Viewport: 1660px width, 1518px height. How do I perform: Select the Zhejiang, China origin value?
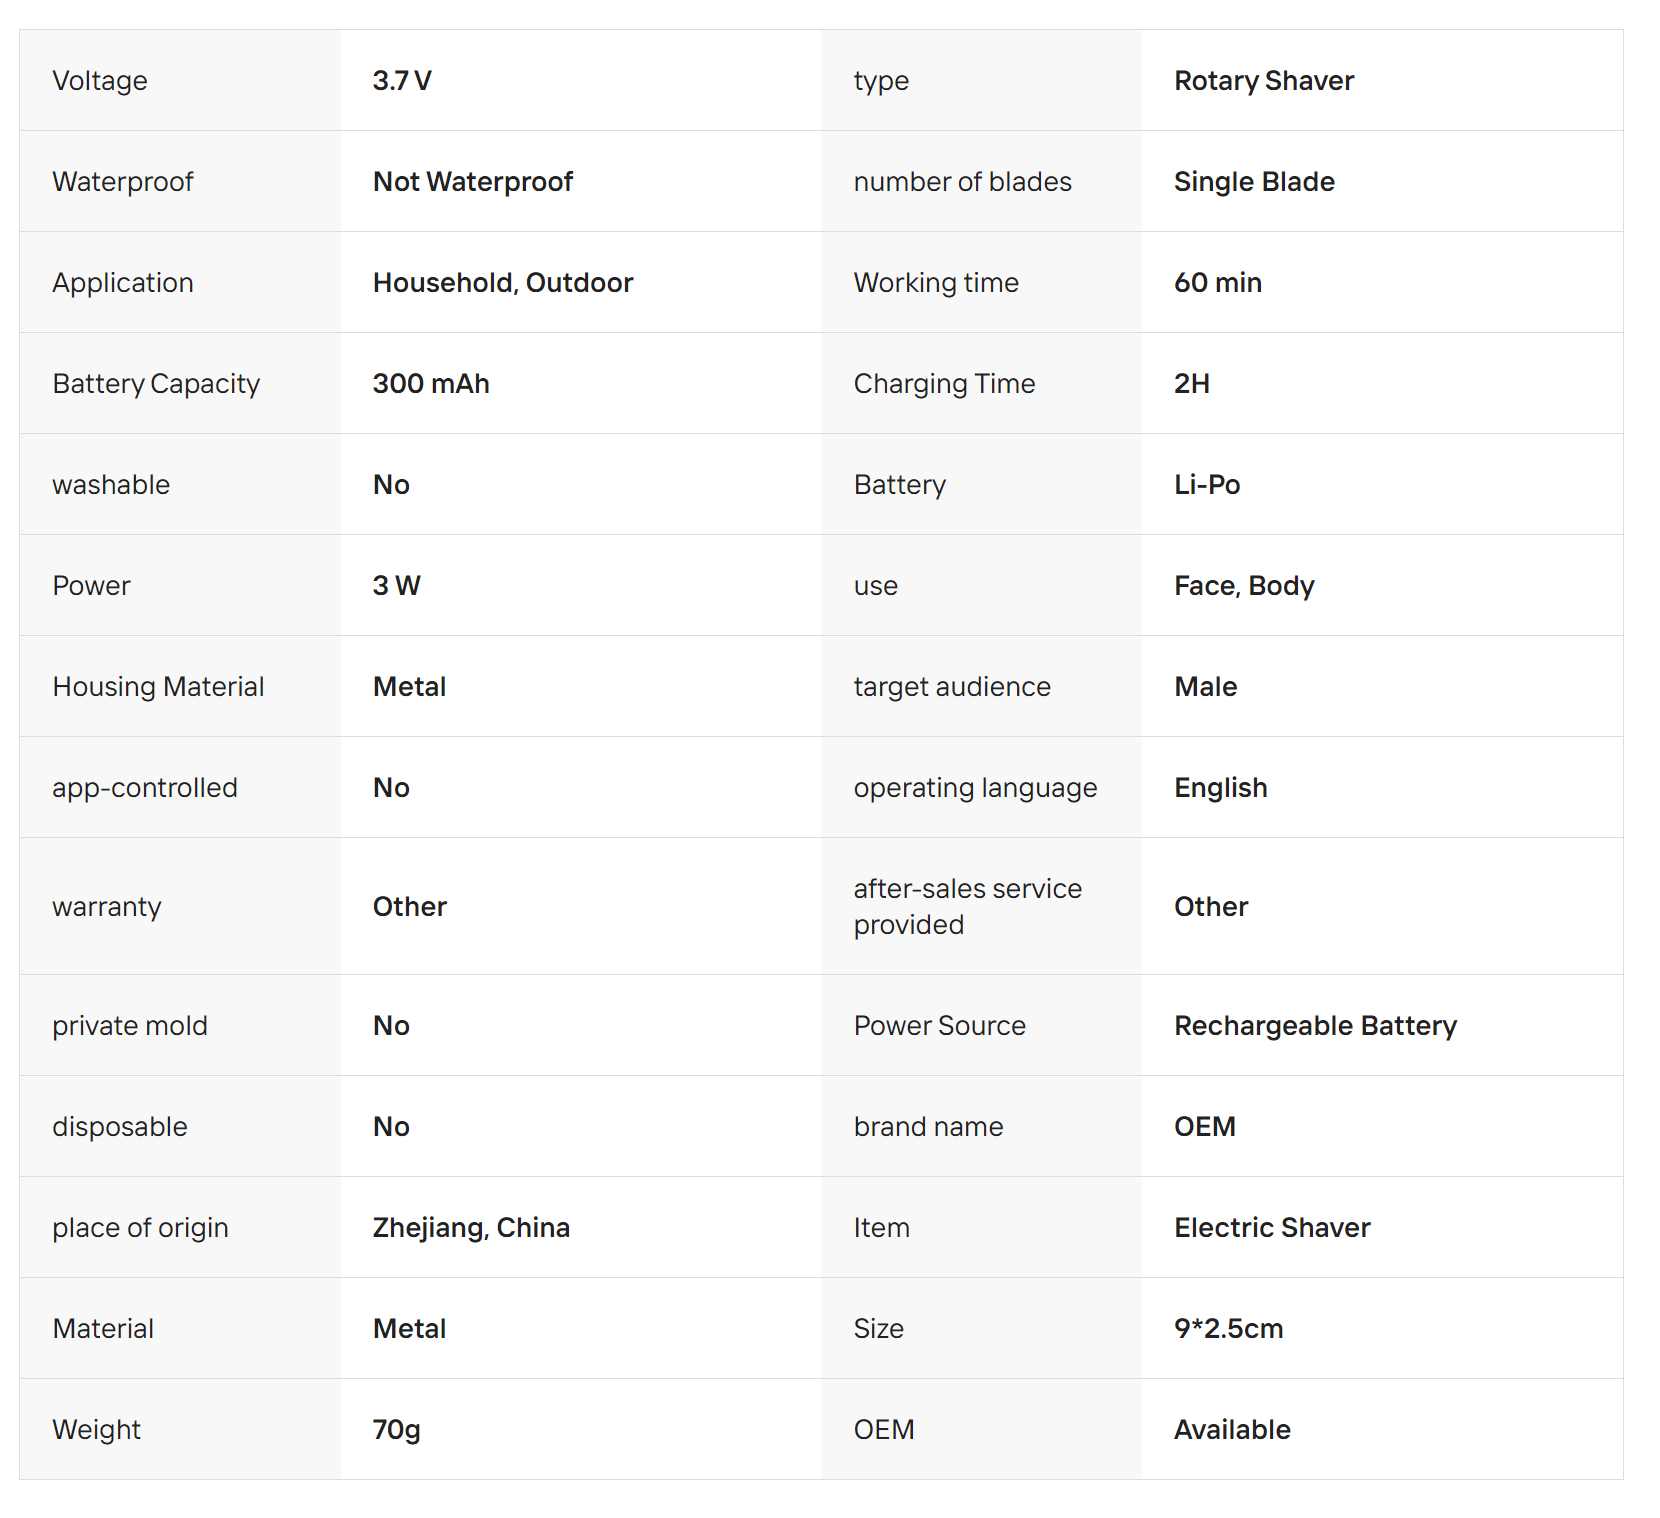point(471,1228)
